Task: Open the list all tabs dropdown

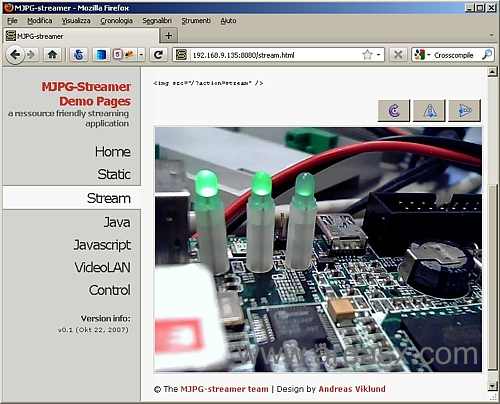Action: pyautogui.click(x=491, y=35)
